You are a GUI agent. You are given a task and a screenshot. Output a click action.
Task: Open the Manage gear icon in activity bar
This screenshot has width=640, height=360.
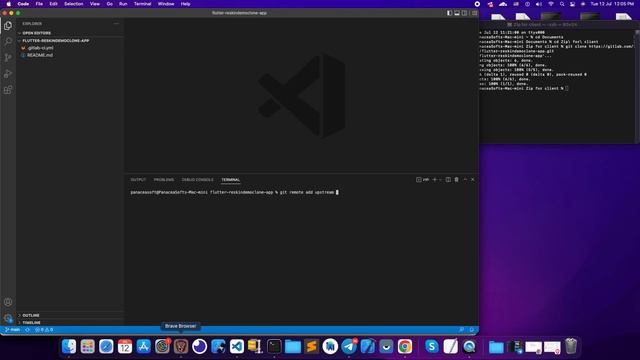coord(8,318)
